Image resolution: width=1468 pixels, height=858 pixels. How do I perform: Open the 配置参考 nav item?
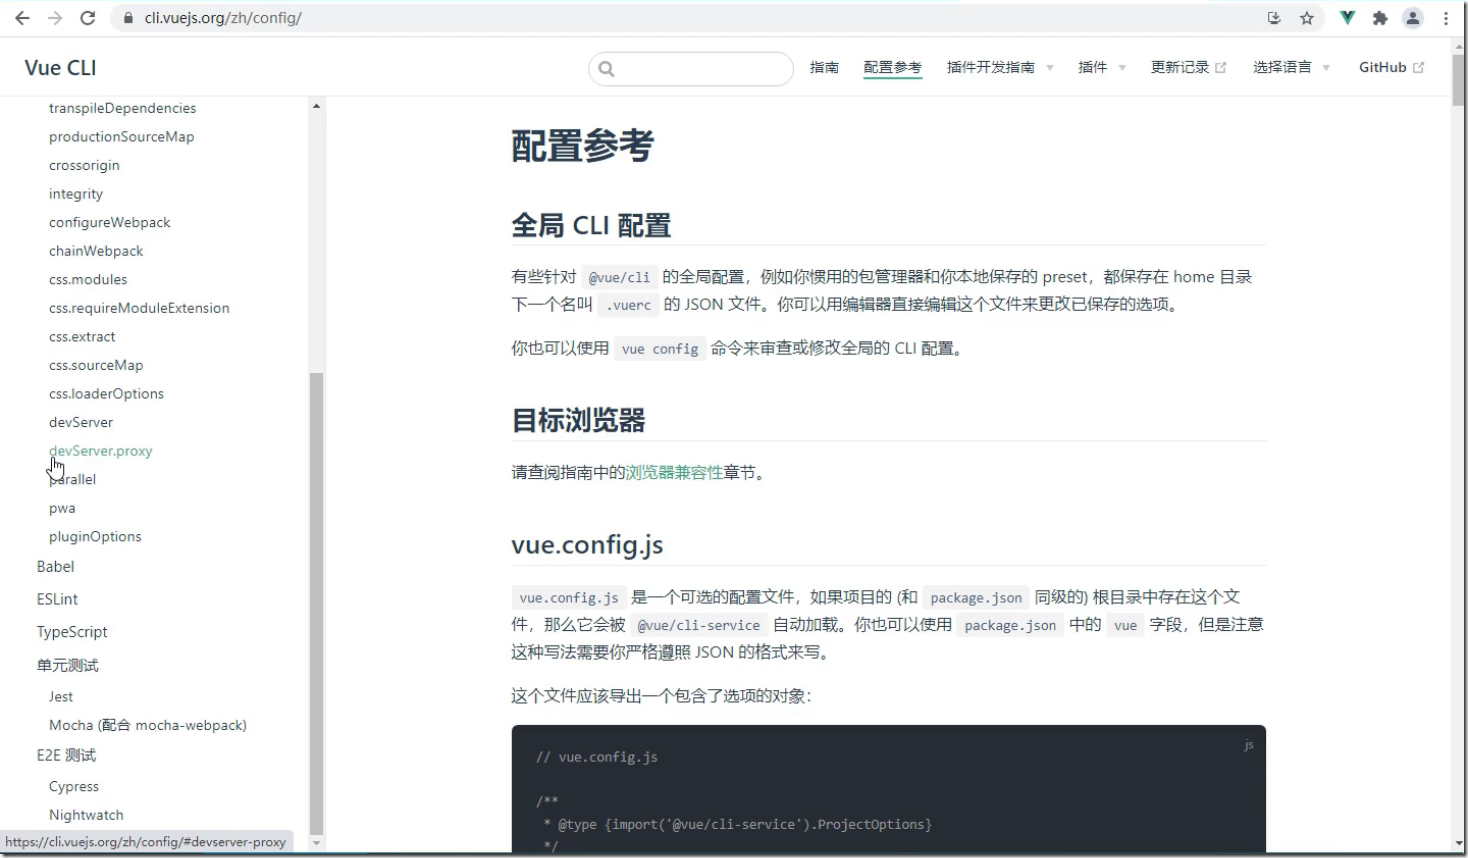click(x=892, y=67)
